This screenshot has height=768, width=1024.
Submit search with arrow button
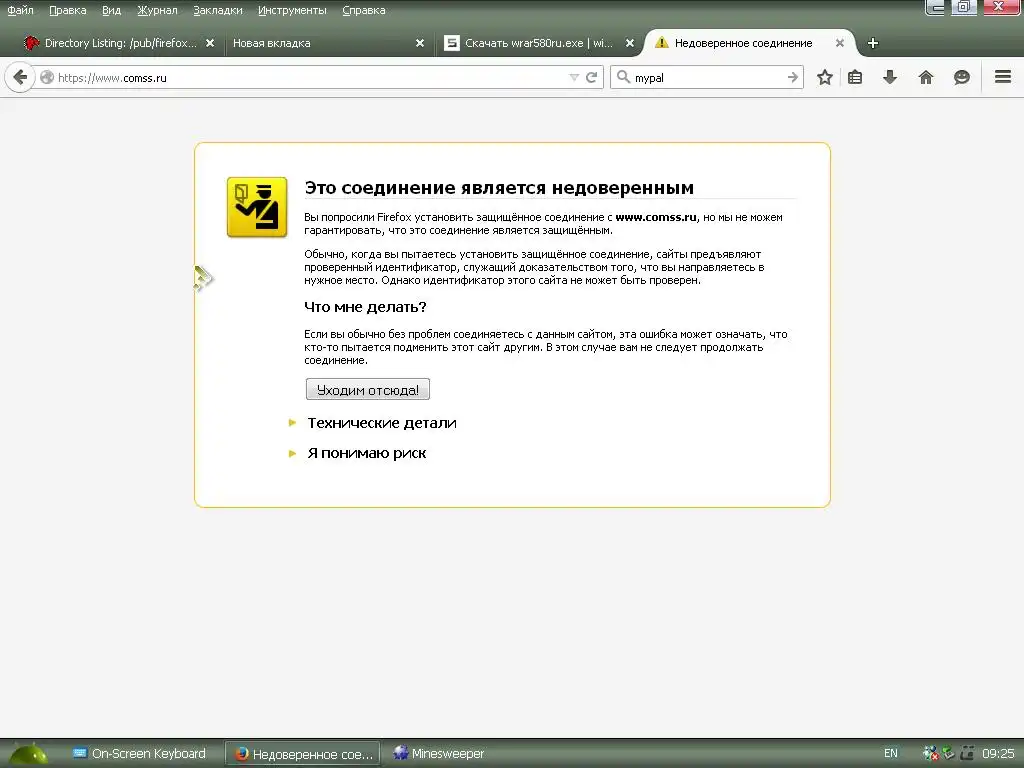793,77
